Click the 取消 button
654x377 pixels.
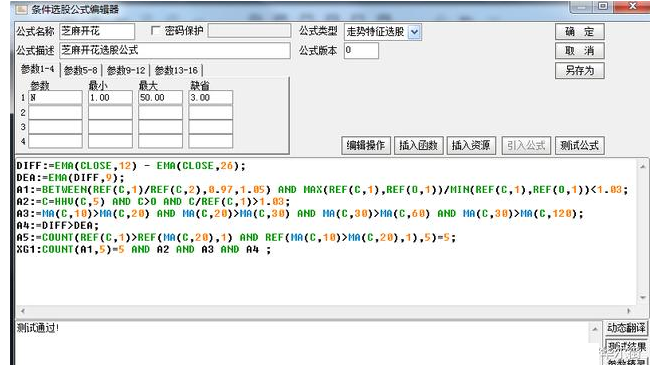(579, 51)
